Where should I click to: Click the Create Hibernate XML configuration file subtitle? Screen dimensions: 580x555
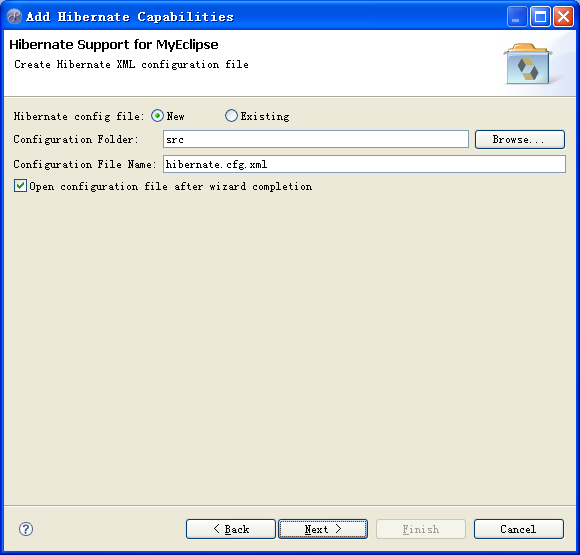pyautogui.click(x=131, y=64)
